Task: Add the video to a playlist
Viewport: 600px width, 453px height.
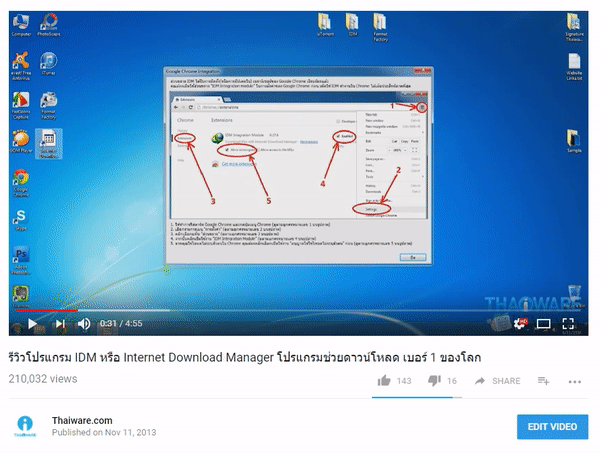Action: (x=543, y=381)
